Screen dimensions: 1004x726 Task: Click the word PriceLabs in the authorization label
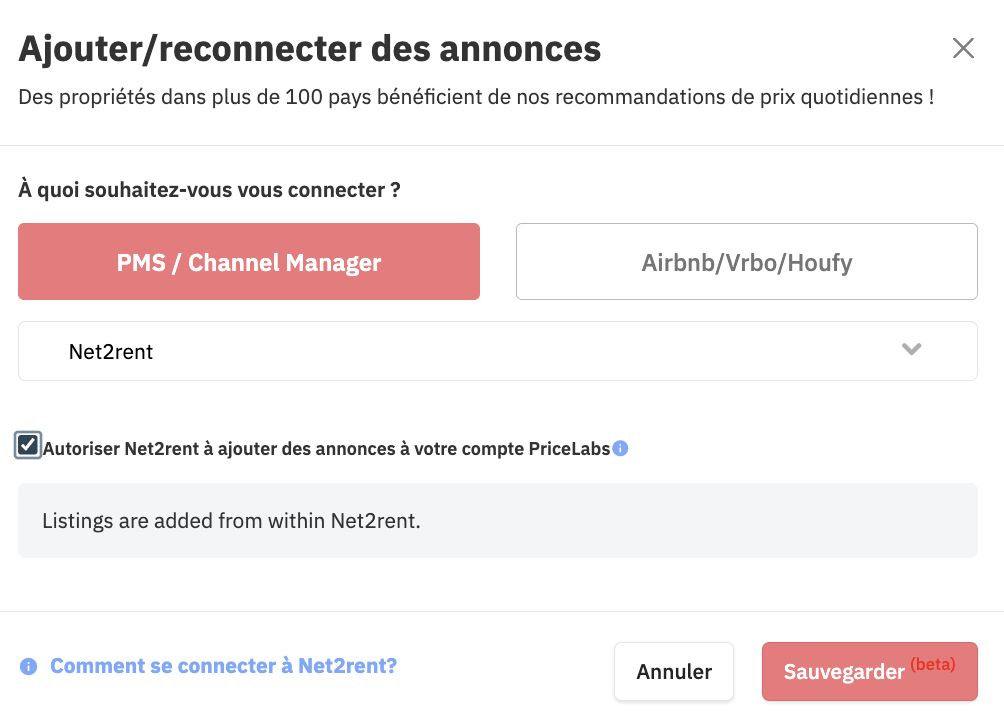point(569,449)
